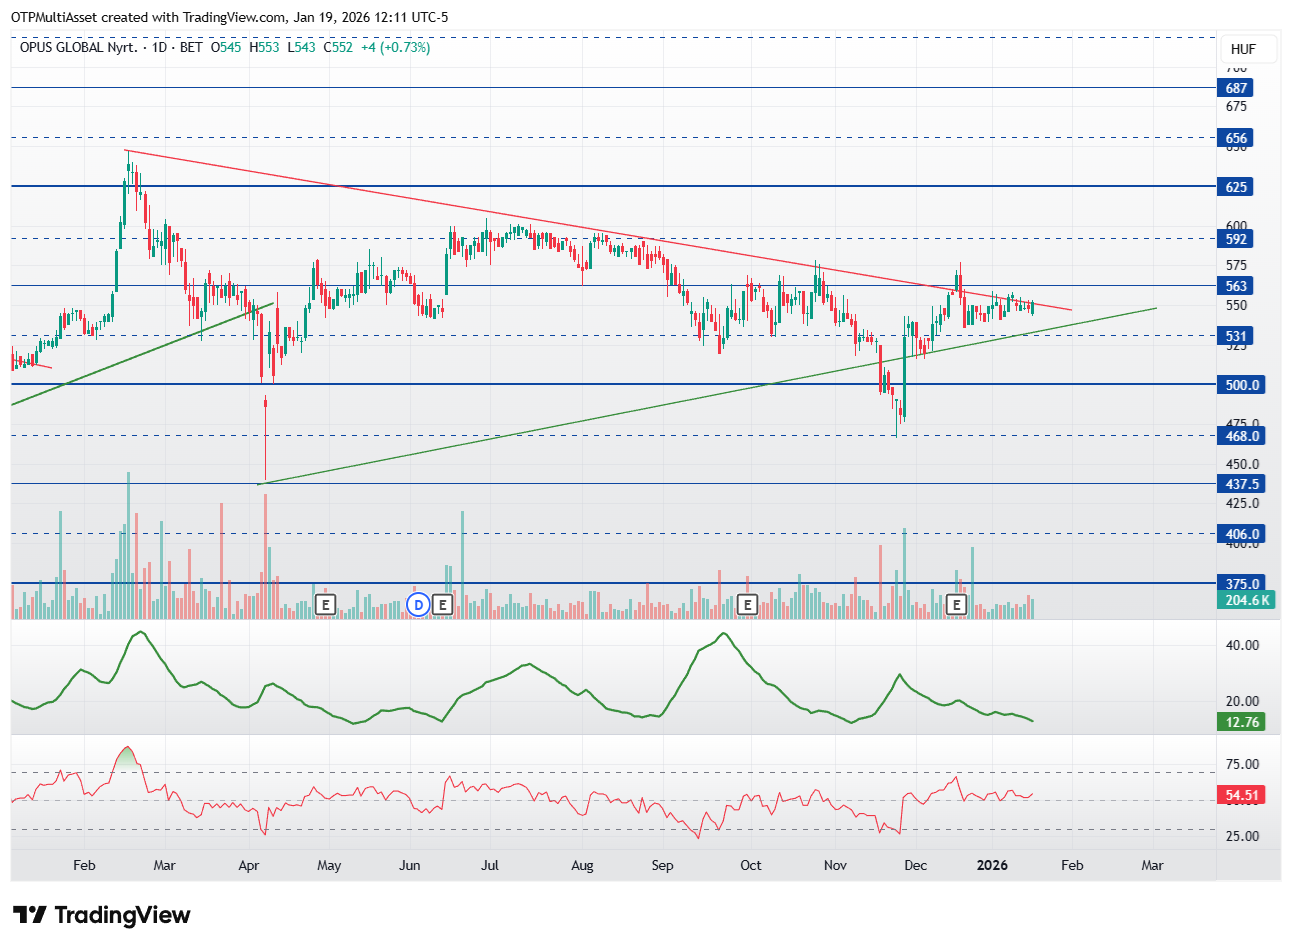Select the 625 price level label
This screenshot has width=1292, height=949.
coord(1236,187)
